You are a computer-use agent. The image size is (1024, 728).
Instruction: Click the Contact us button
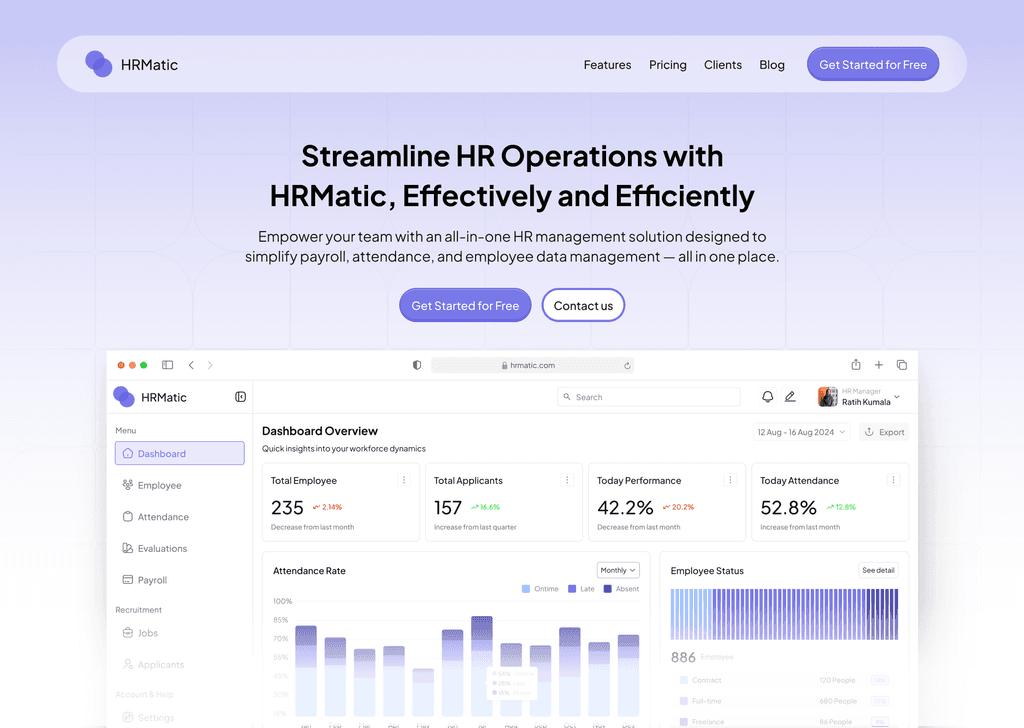pos(583,305)
